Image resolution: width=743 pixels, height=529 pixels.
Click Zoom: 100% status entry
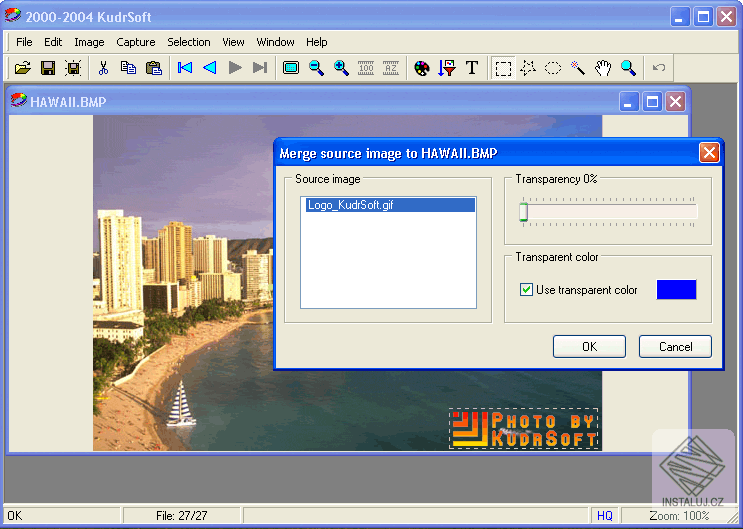(x=679, y=516)
